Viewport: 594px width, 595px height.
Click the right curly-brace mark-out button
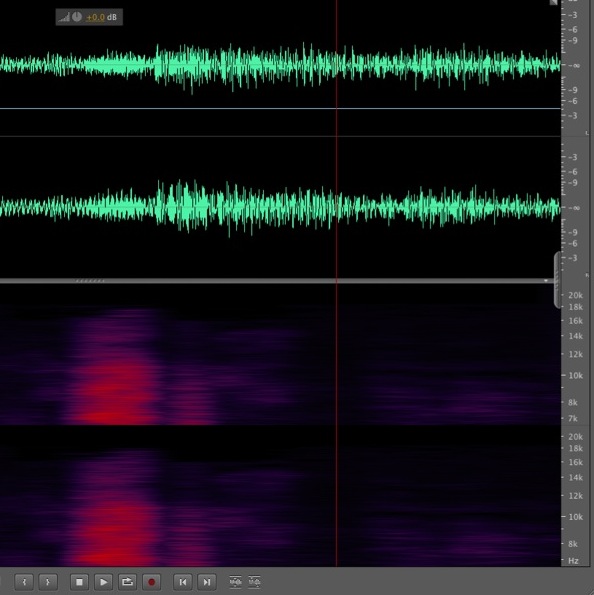[x=48, y=582]
